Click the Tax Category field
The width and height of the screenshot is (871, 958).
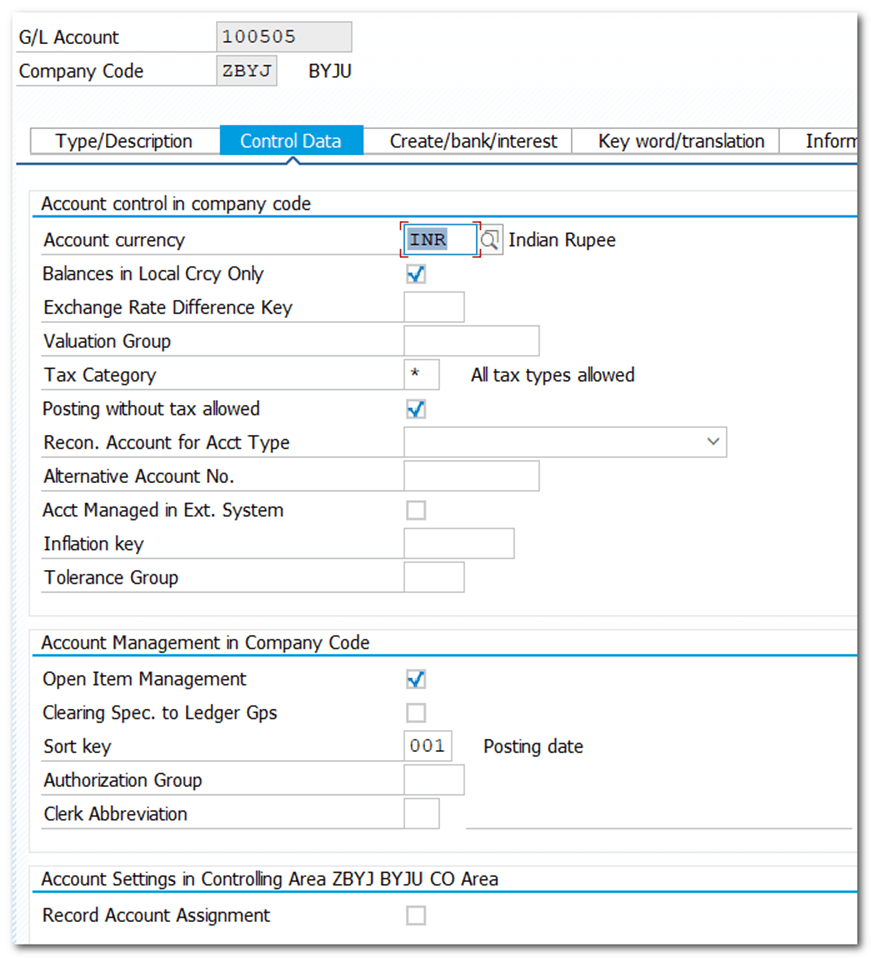pos(421,375)
